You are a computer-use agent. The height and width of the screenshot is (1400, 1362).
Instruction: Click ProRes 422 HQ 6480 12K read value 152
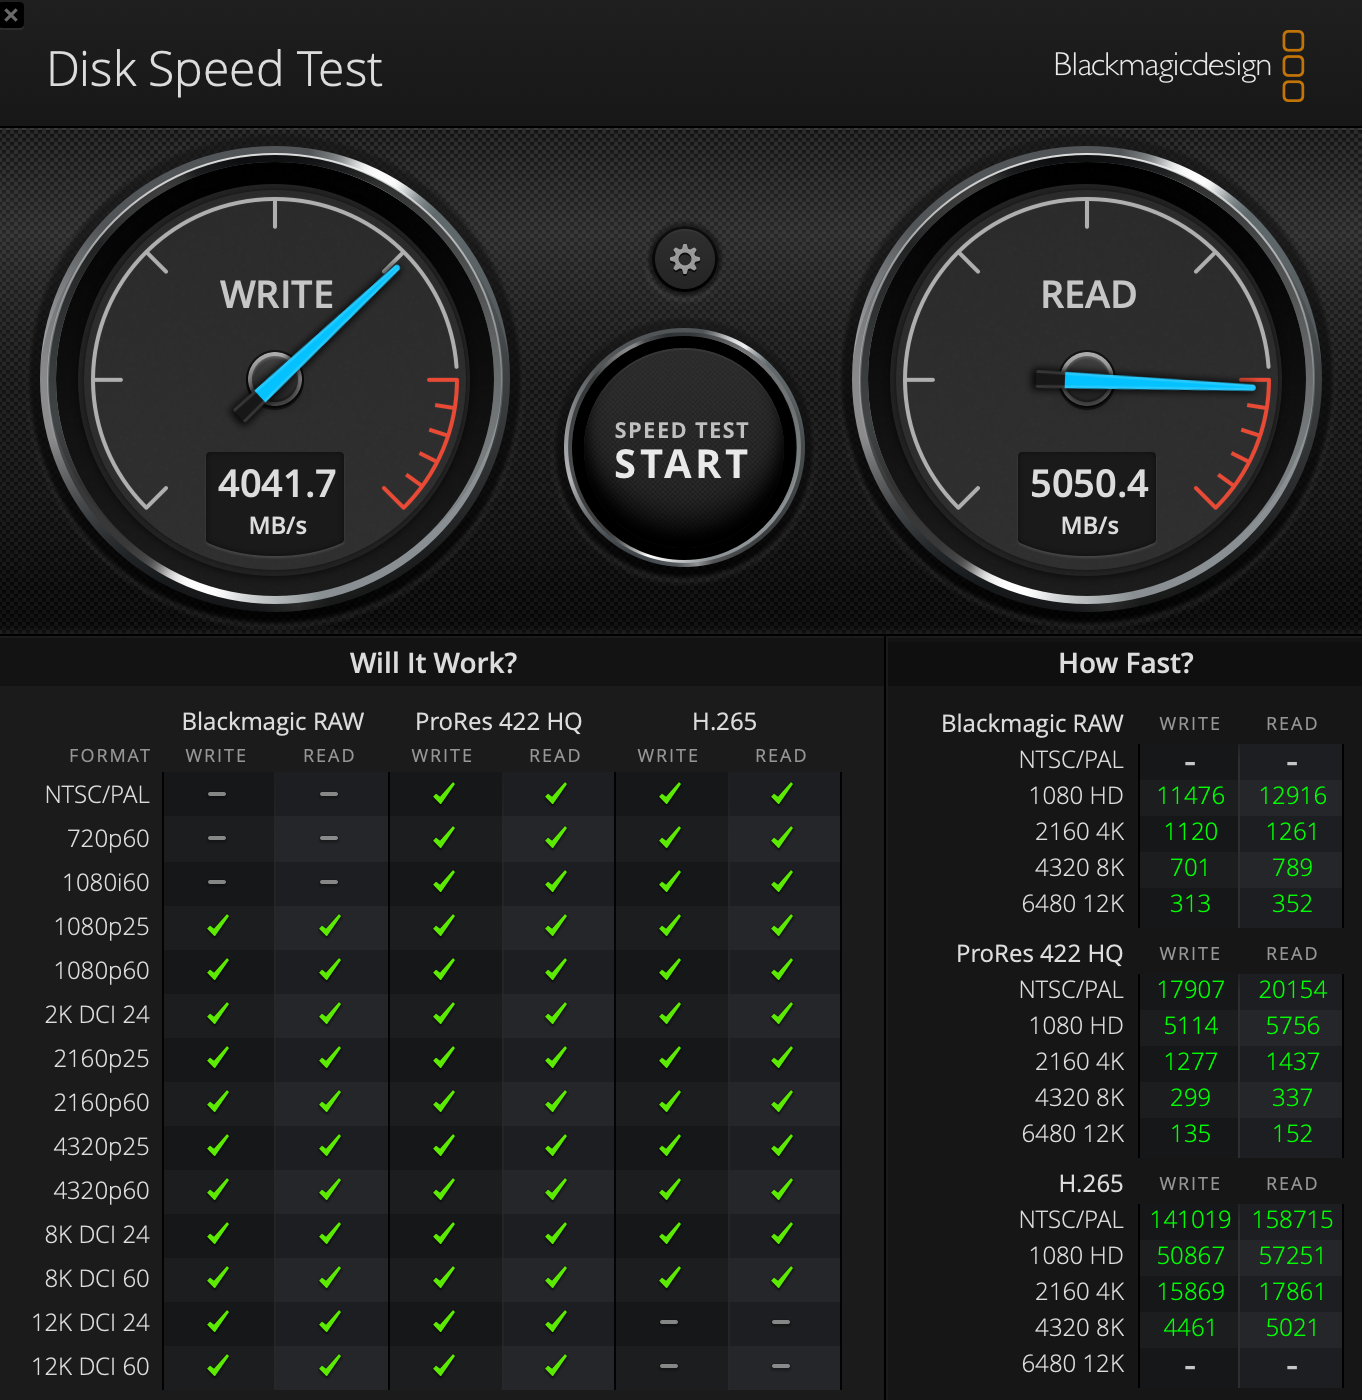click(1292, 1134)
